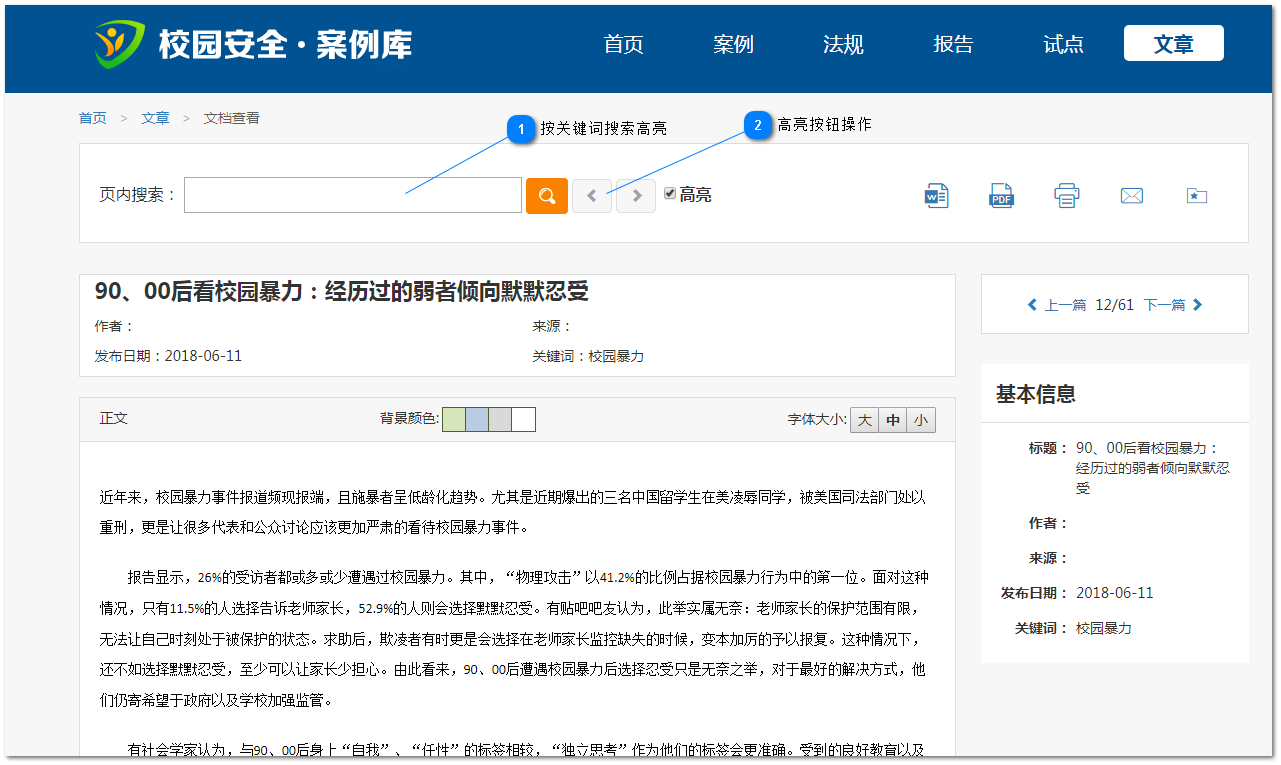This screenshot has width=1281, height=765.
Task: Set font size to 大
Action: 864,419
